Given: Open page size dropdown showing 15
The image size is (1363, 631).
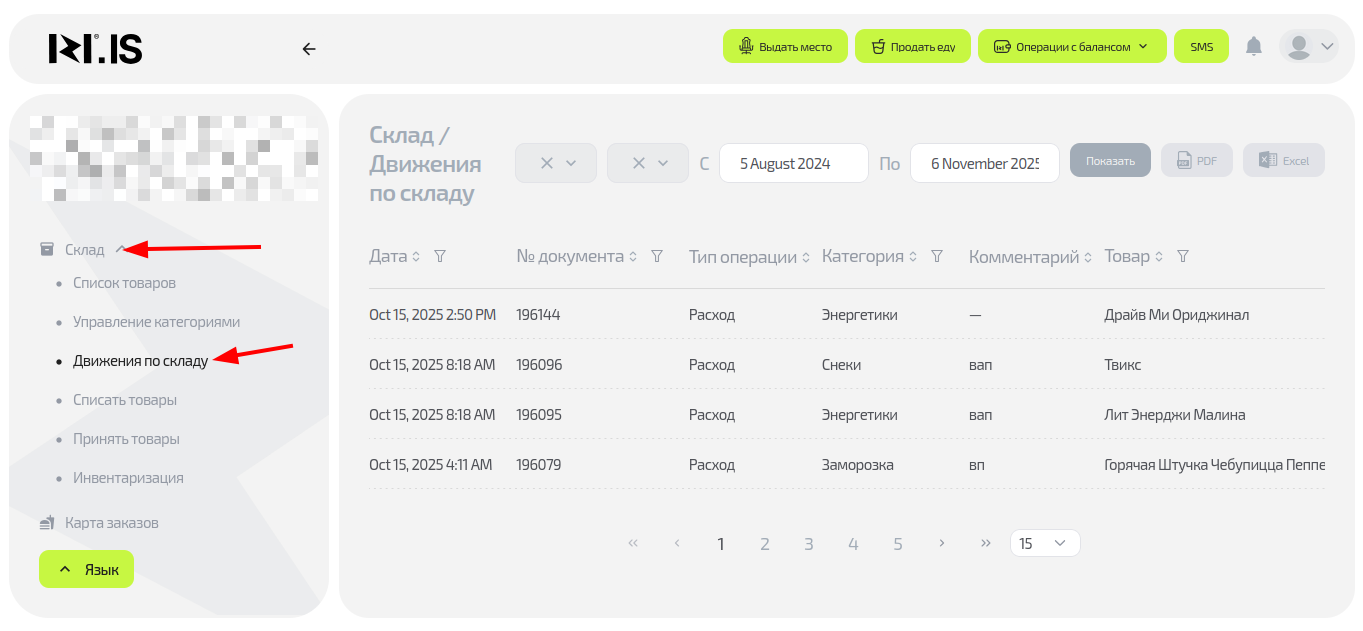Looking at the screenshot, I should (x=1045, y=543).
